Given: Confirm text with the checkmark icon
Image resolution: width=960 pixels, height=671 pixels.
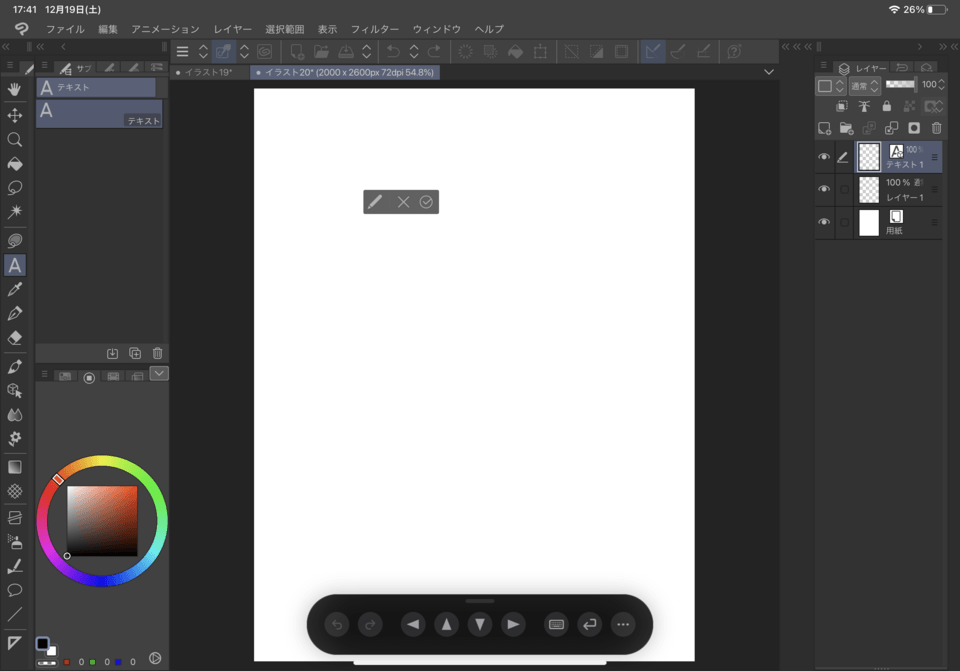Looking at the screenshot, I should 426,202.
